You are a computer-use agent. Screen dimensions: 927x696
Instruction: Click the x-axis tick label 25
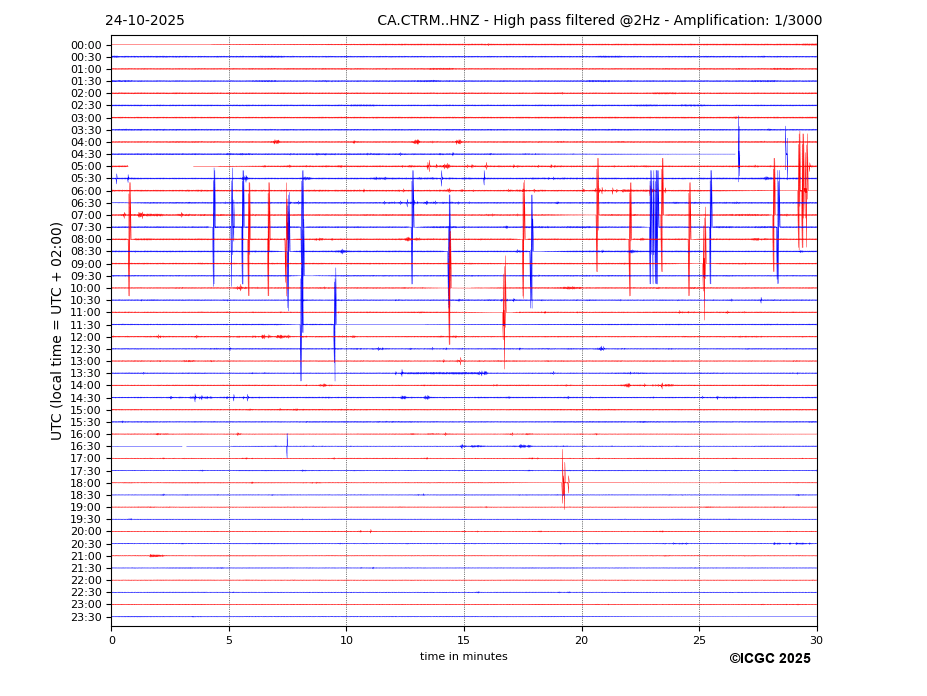point(699,640)
